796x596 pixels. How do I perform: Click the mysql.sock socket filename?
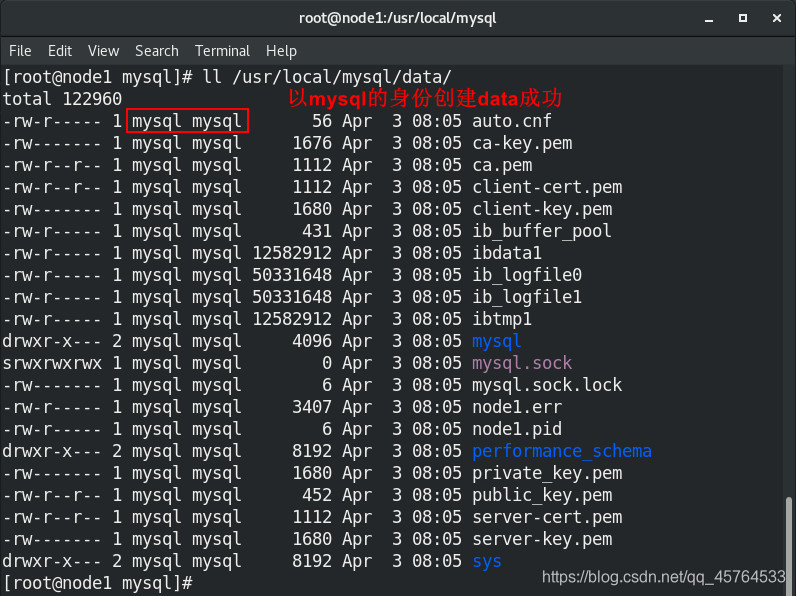(522, 363)
